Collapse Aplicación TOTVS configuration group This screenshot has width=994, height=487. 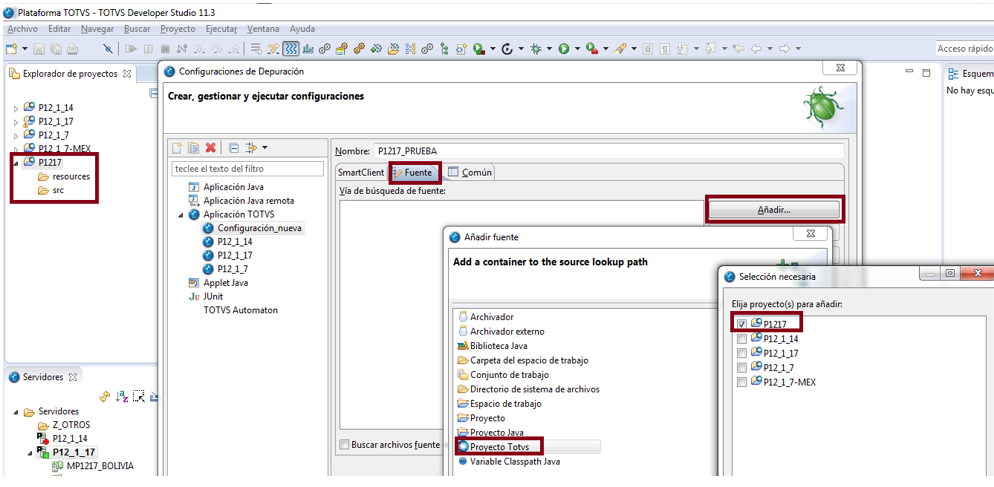(180, 214)
